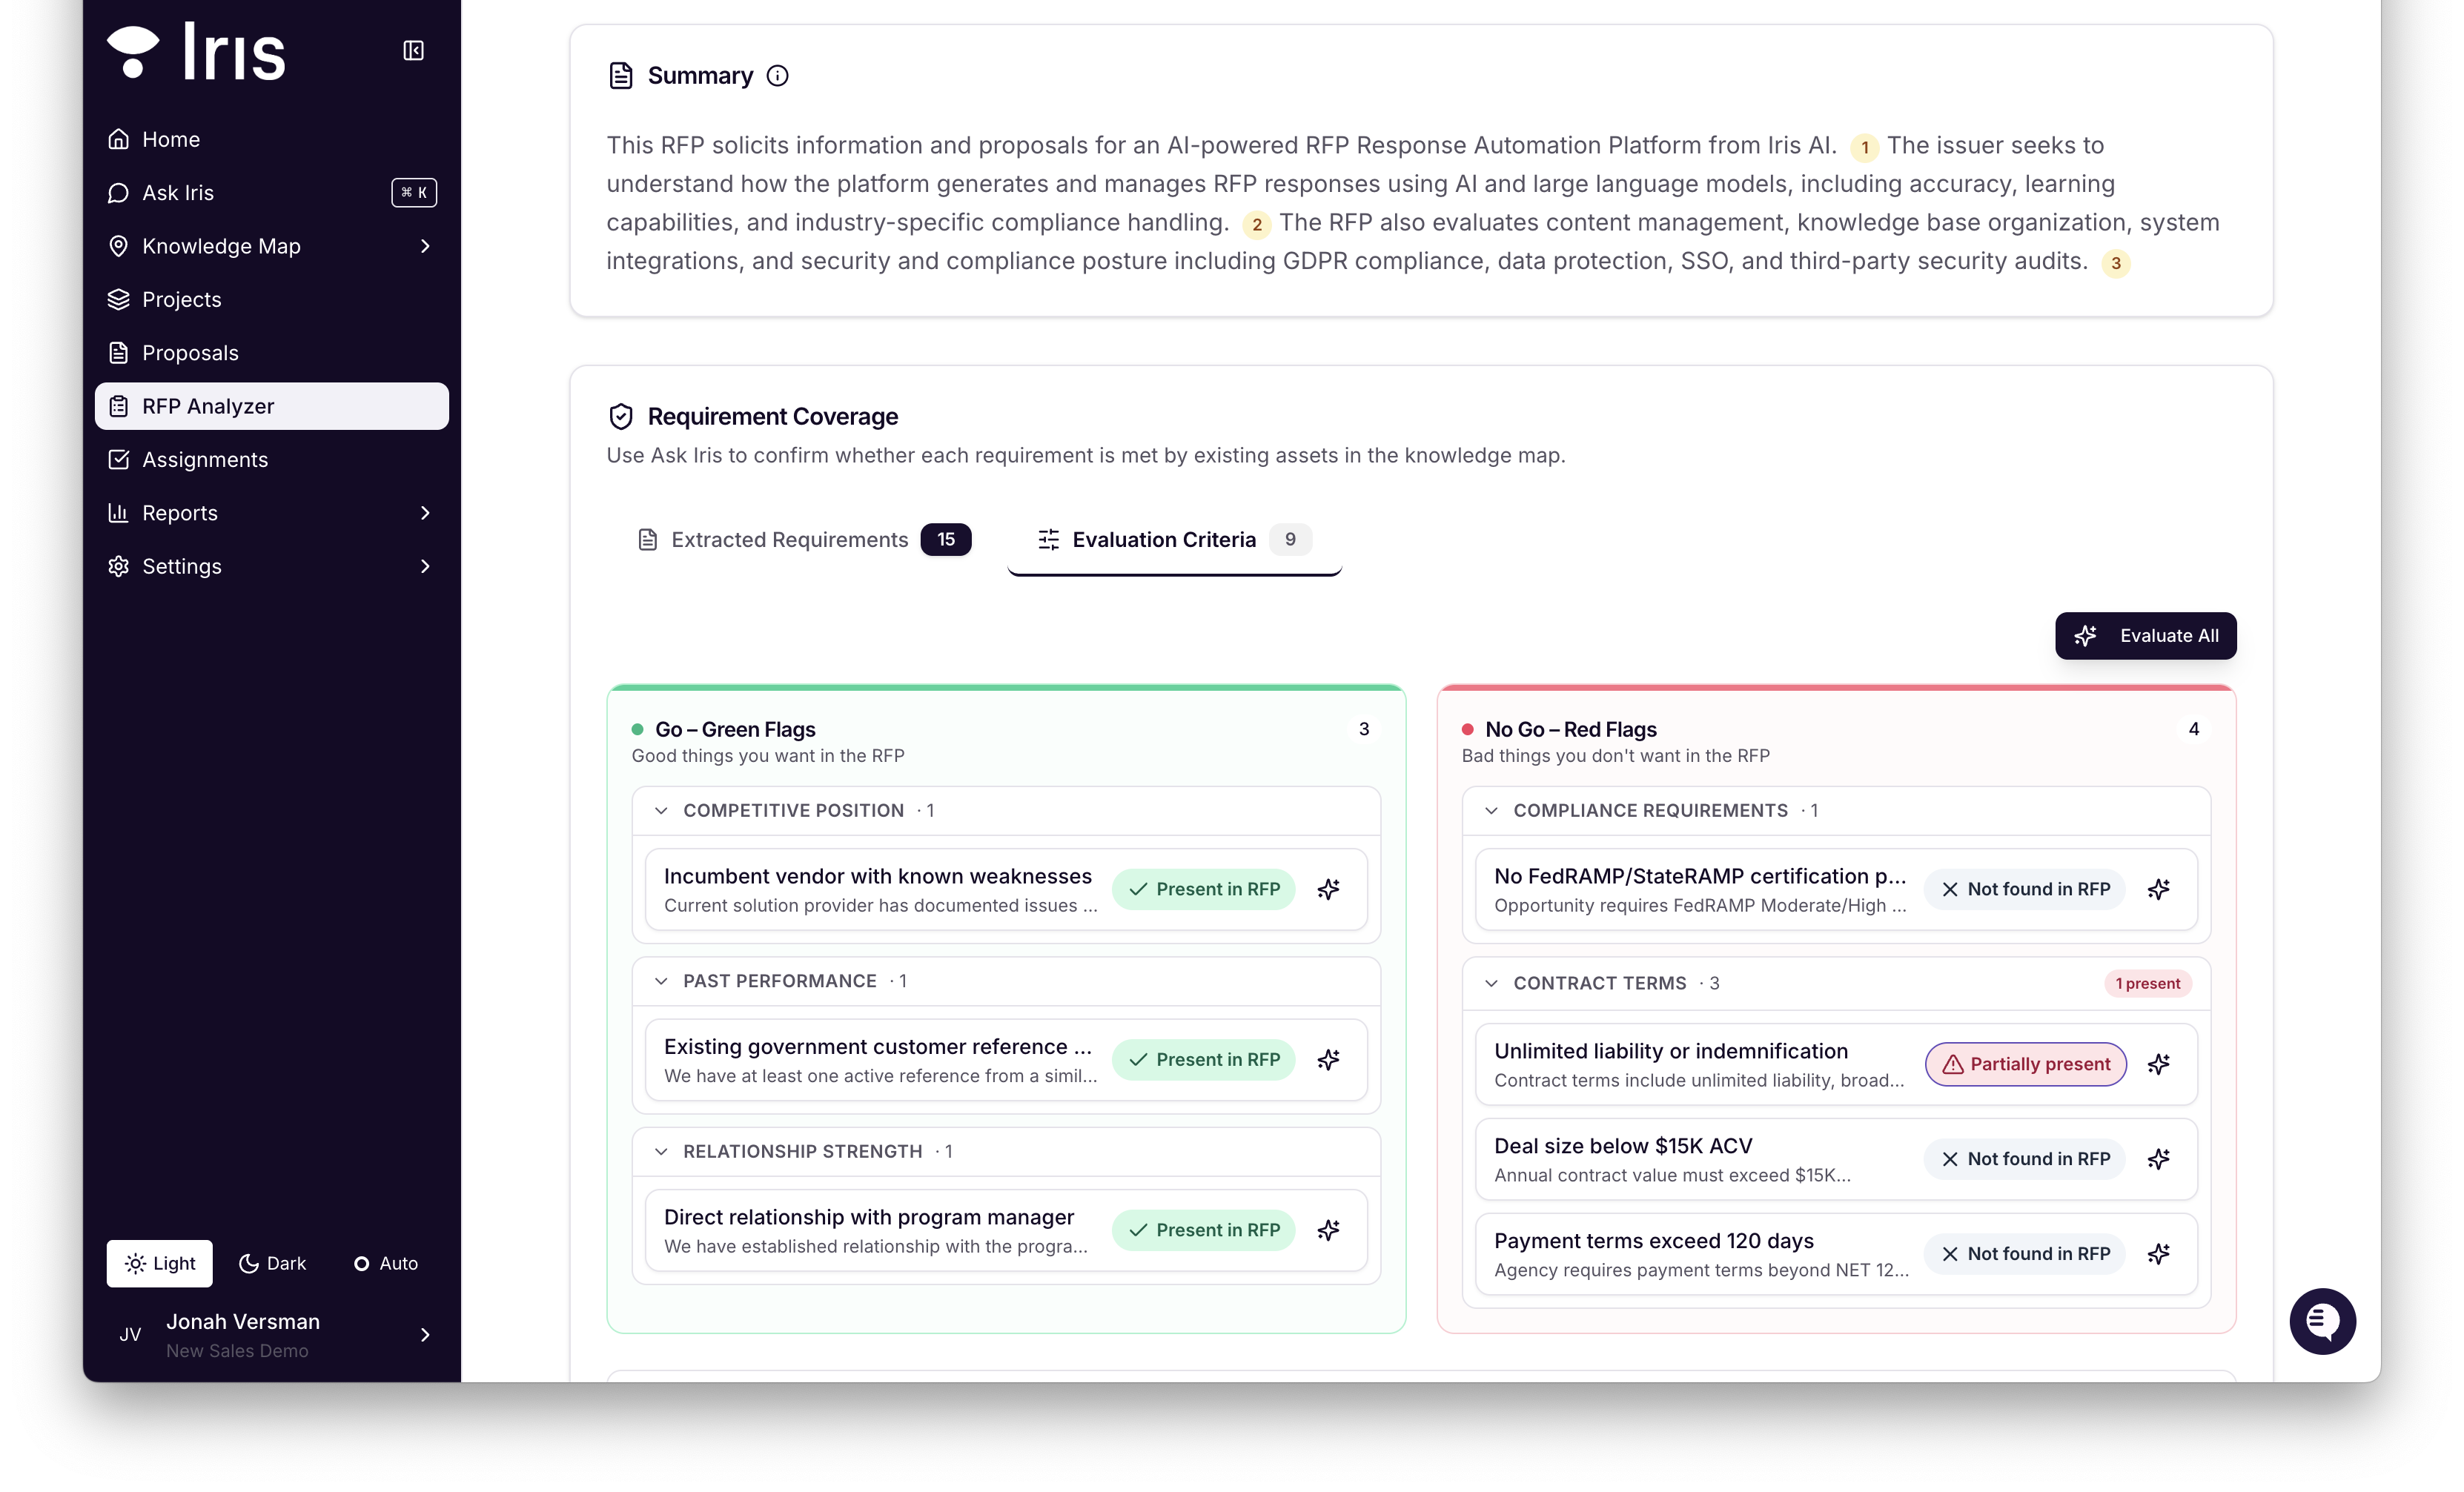The image size is (2464, 1492).
Task: Click Go – Green Flags heading
Action: (735, 729)
